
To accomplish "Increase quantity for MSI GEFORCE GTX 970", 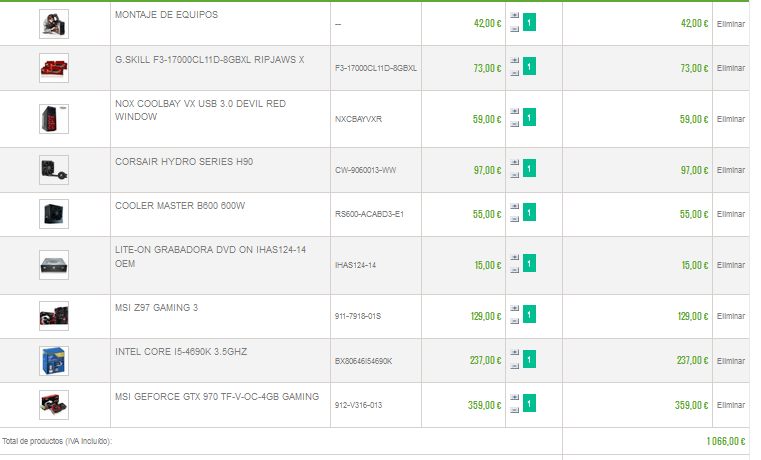I will [x=514, y=397].
